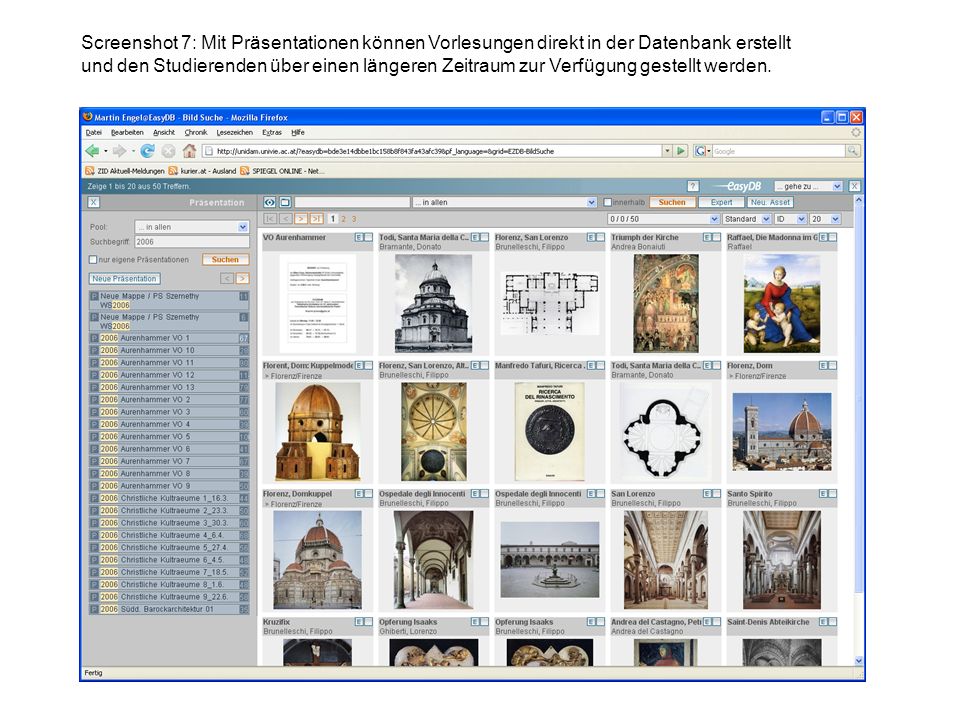Click E icon on Raffael, Die Madonna card
This screenshot has height=720, width=960.
(823, 238)
